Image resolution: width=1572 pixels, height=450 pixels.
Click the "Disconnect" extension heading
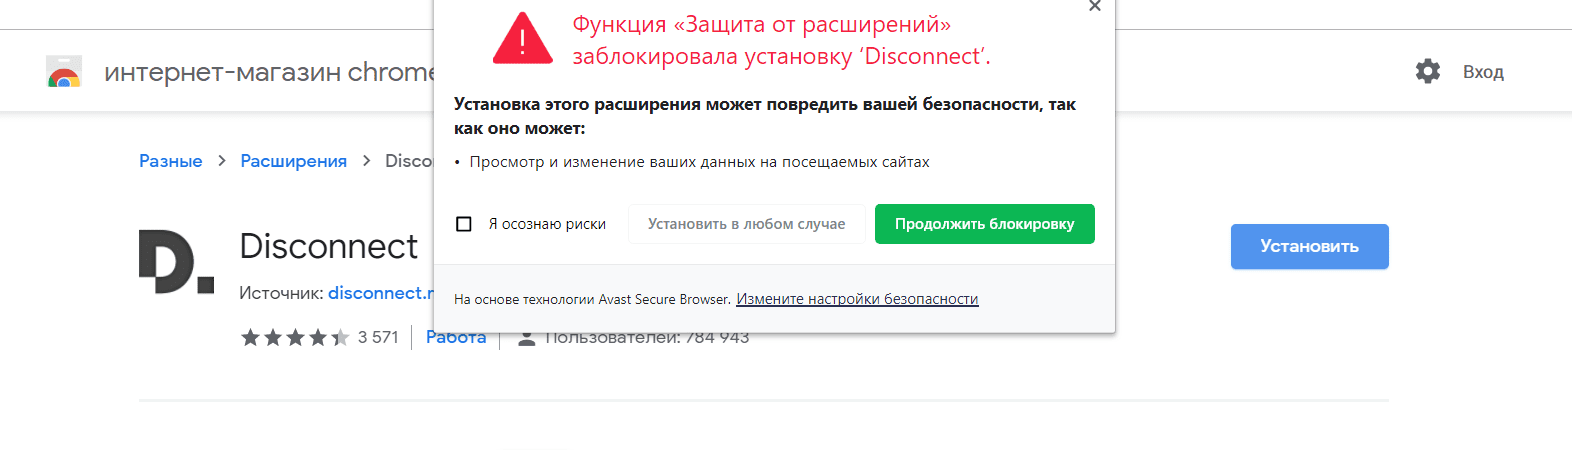pos(328,246)
